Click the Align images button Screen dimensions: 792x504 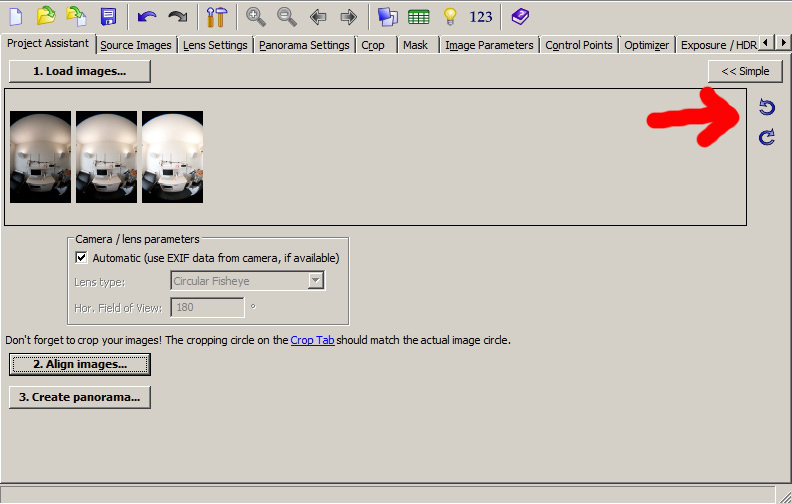point(80,364)
